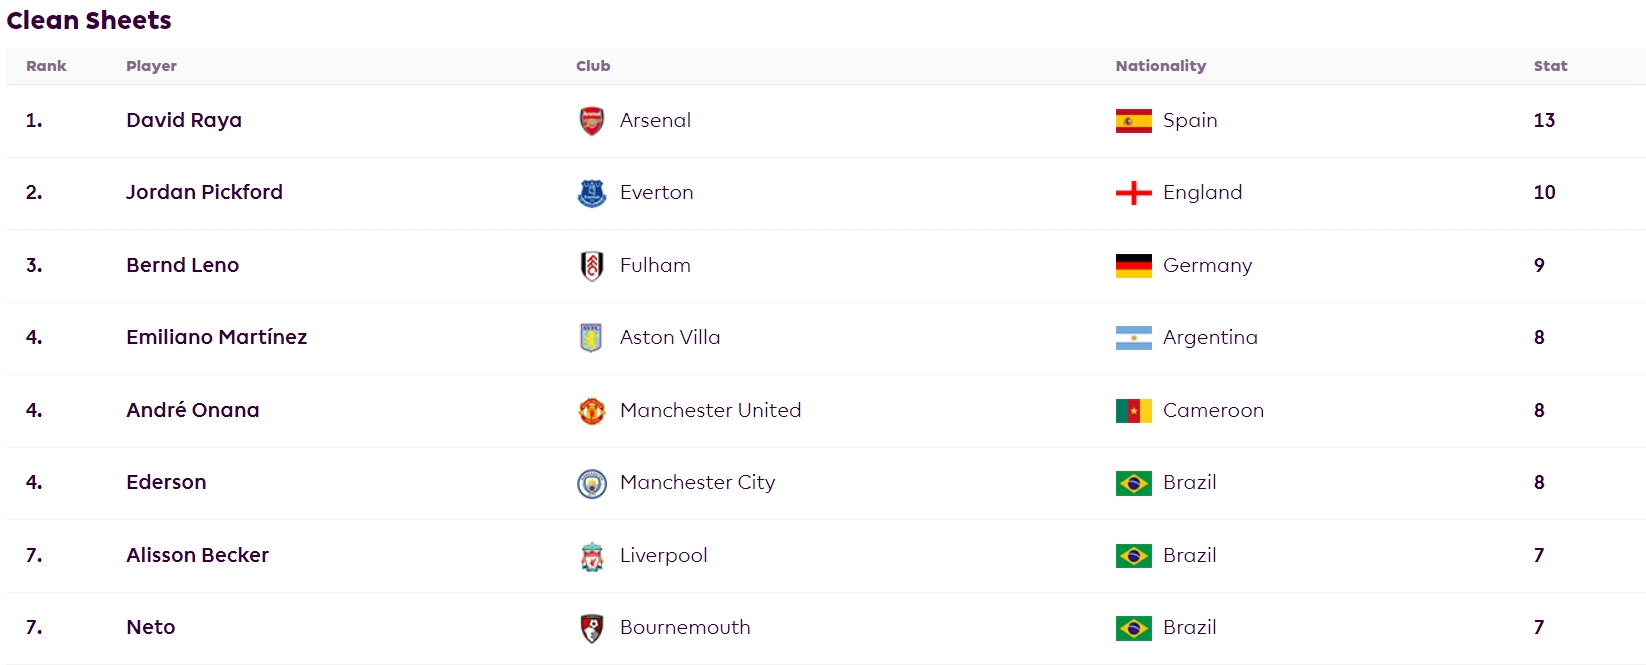
Task: Click the Fulham club crest icon
Action: pos(592,266)
